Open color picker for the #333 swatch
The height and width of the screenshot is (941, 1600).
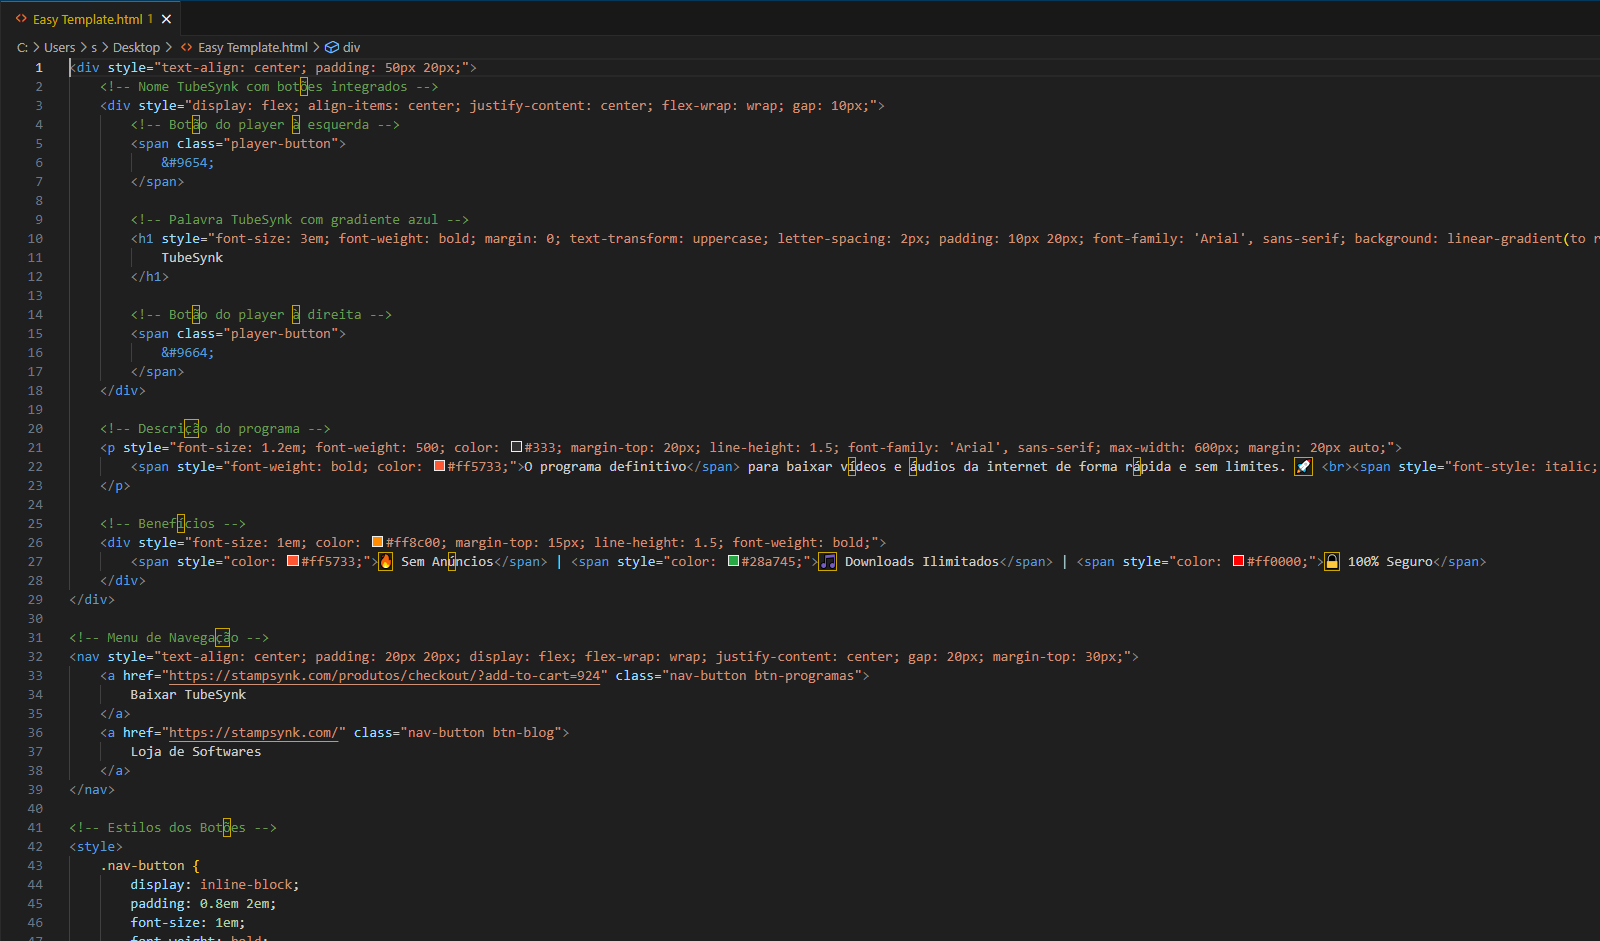point(516,447)
